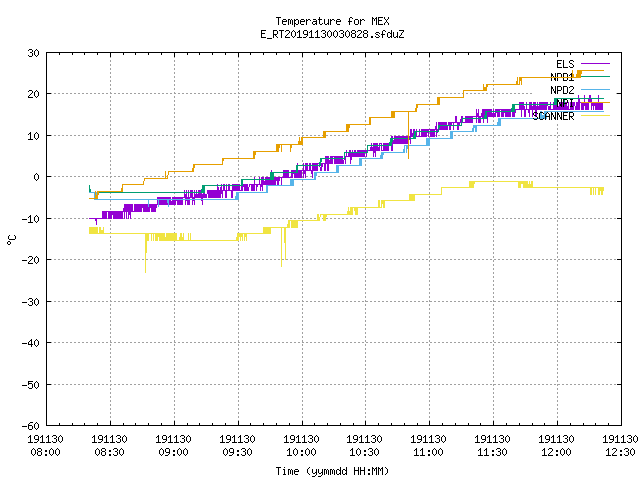Click the "SCANNER" legend label
The width and height of the screenshot is (640, 480).
(553, 116)
